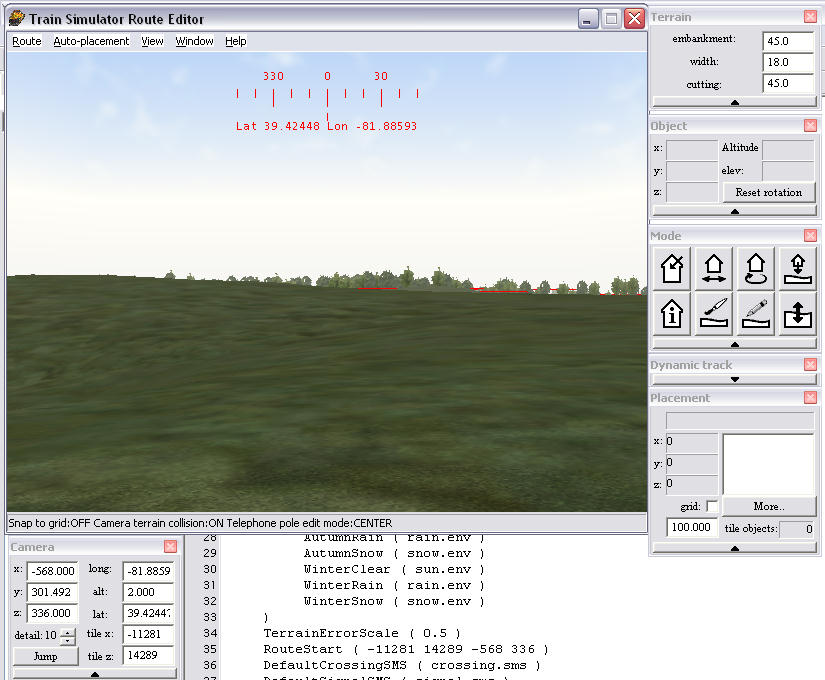The height and width of the screenshot is (680, 825).
Task: Focus the Object y coordinate field
Action: tap(692, 171)
